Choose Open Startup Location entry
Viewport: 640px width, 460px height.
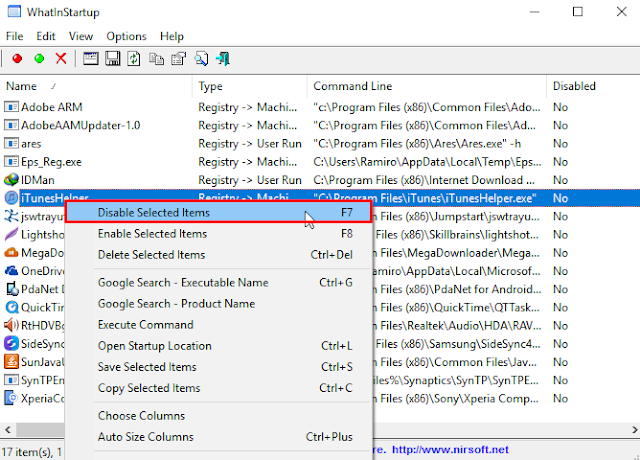218,346
